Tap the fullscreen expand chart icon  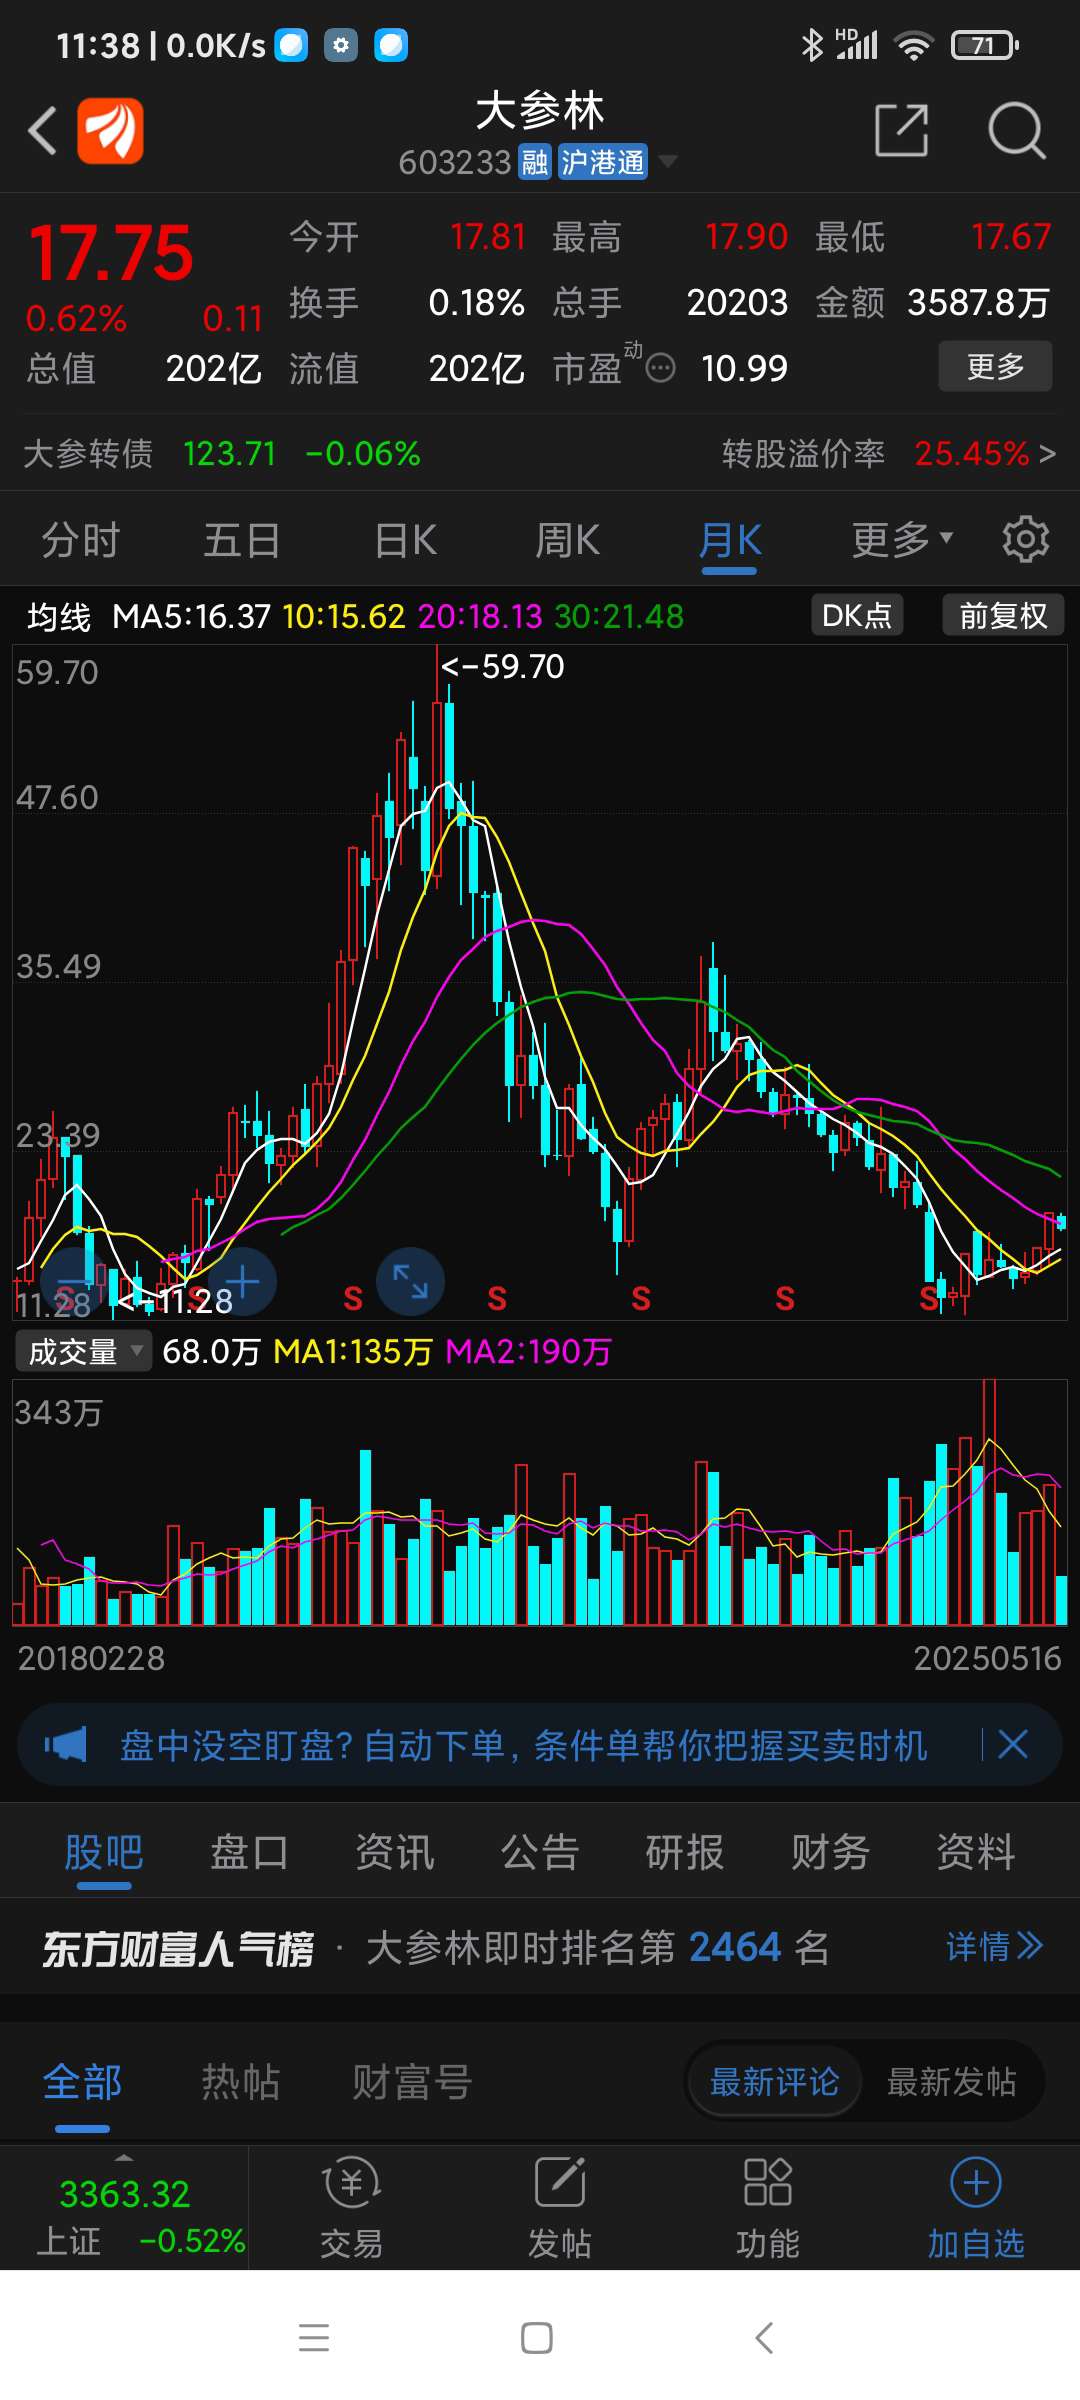click(410, 1282)
